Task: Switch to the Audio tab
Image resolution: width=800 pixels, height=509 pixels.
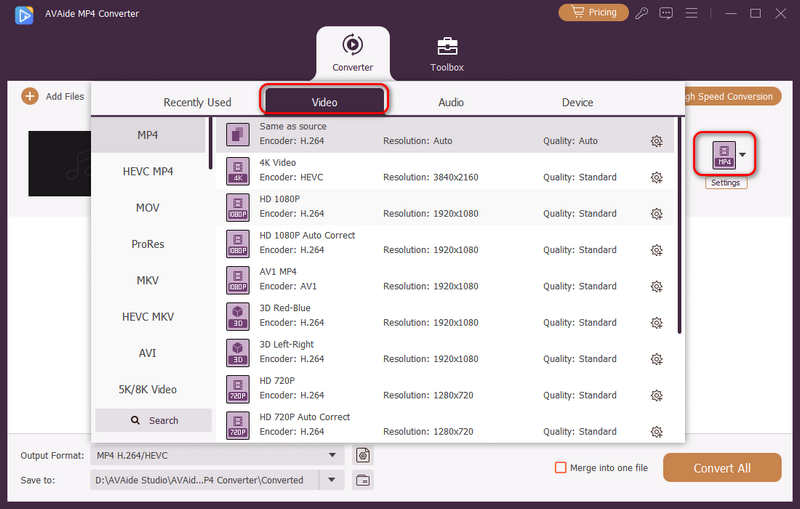Action: click(451, 102)
